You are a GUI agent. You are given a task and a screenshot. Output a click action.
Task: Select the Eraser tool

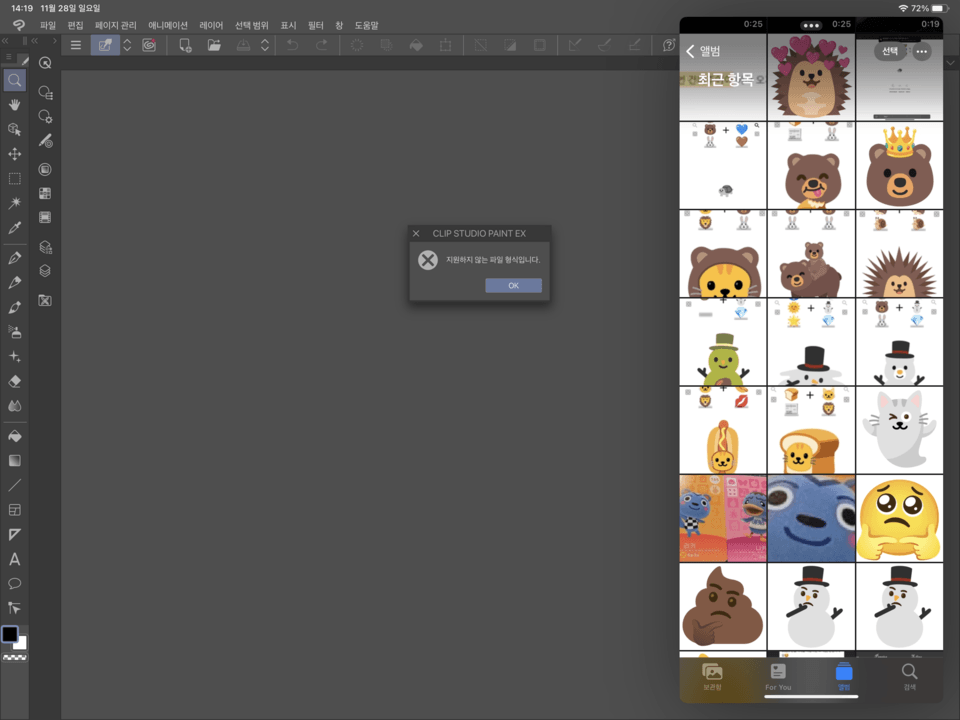pos(14,381)
